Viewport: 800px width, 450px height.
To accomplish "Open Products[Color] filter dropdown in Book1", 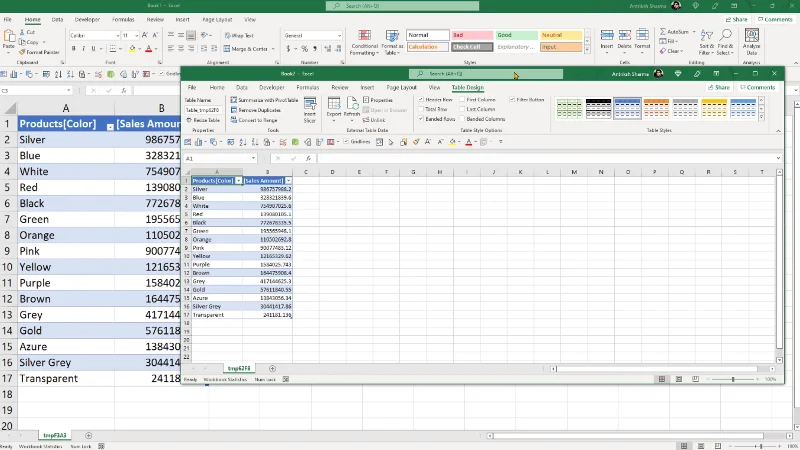I will (x=110, y=127).
